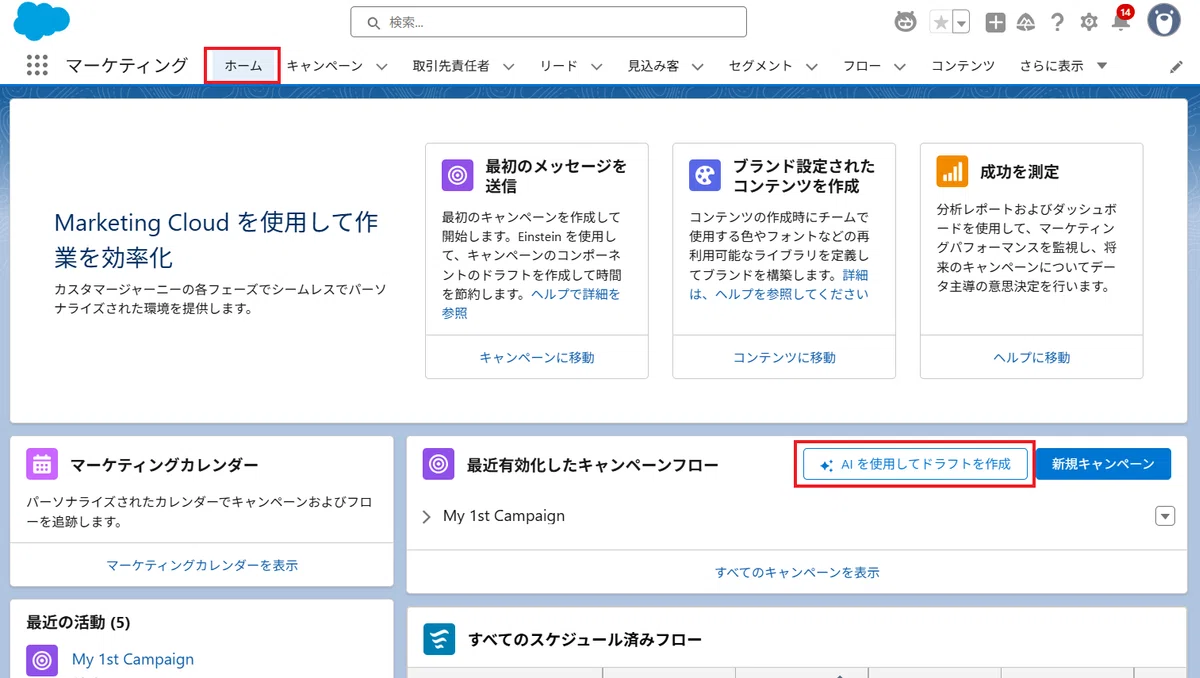Viewport: 1200px width, 678px height.
Task: Click the マーケティングカレンダー card title
Action: 164,465
